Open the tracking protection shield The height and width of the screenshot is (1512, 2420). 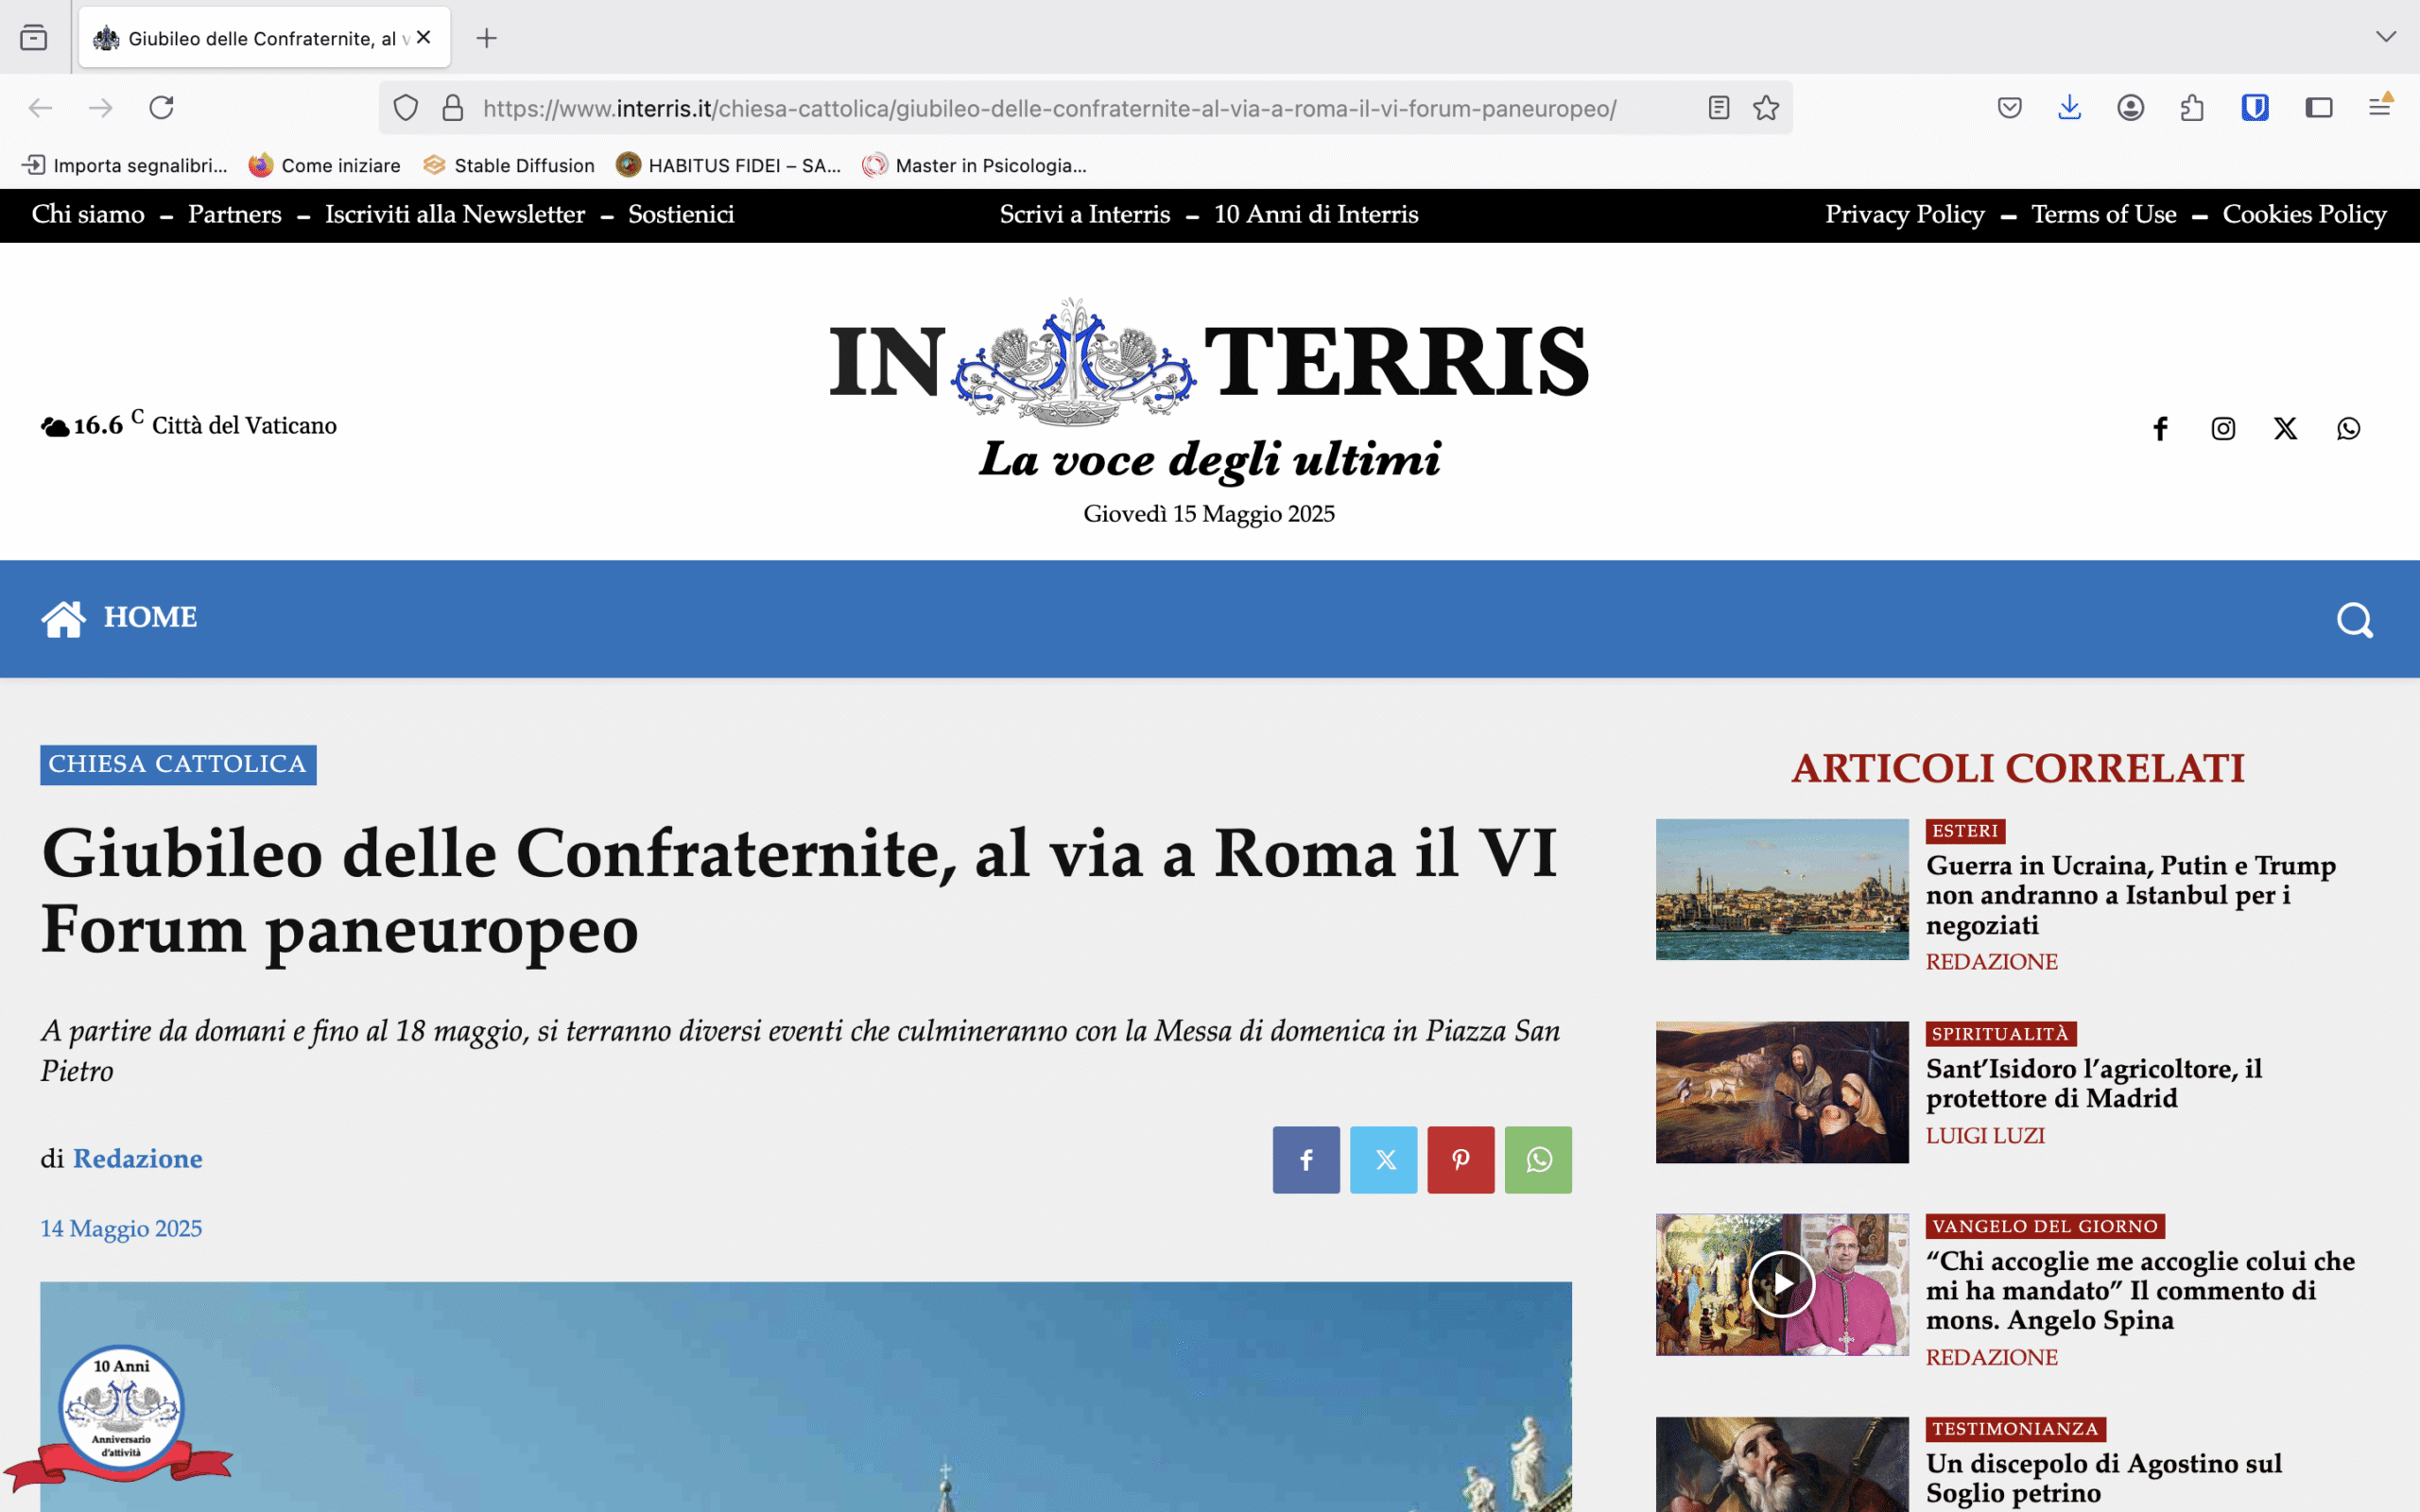(x=405, y=107)
